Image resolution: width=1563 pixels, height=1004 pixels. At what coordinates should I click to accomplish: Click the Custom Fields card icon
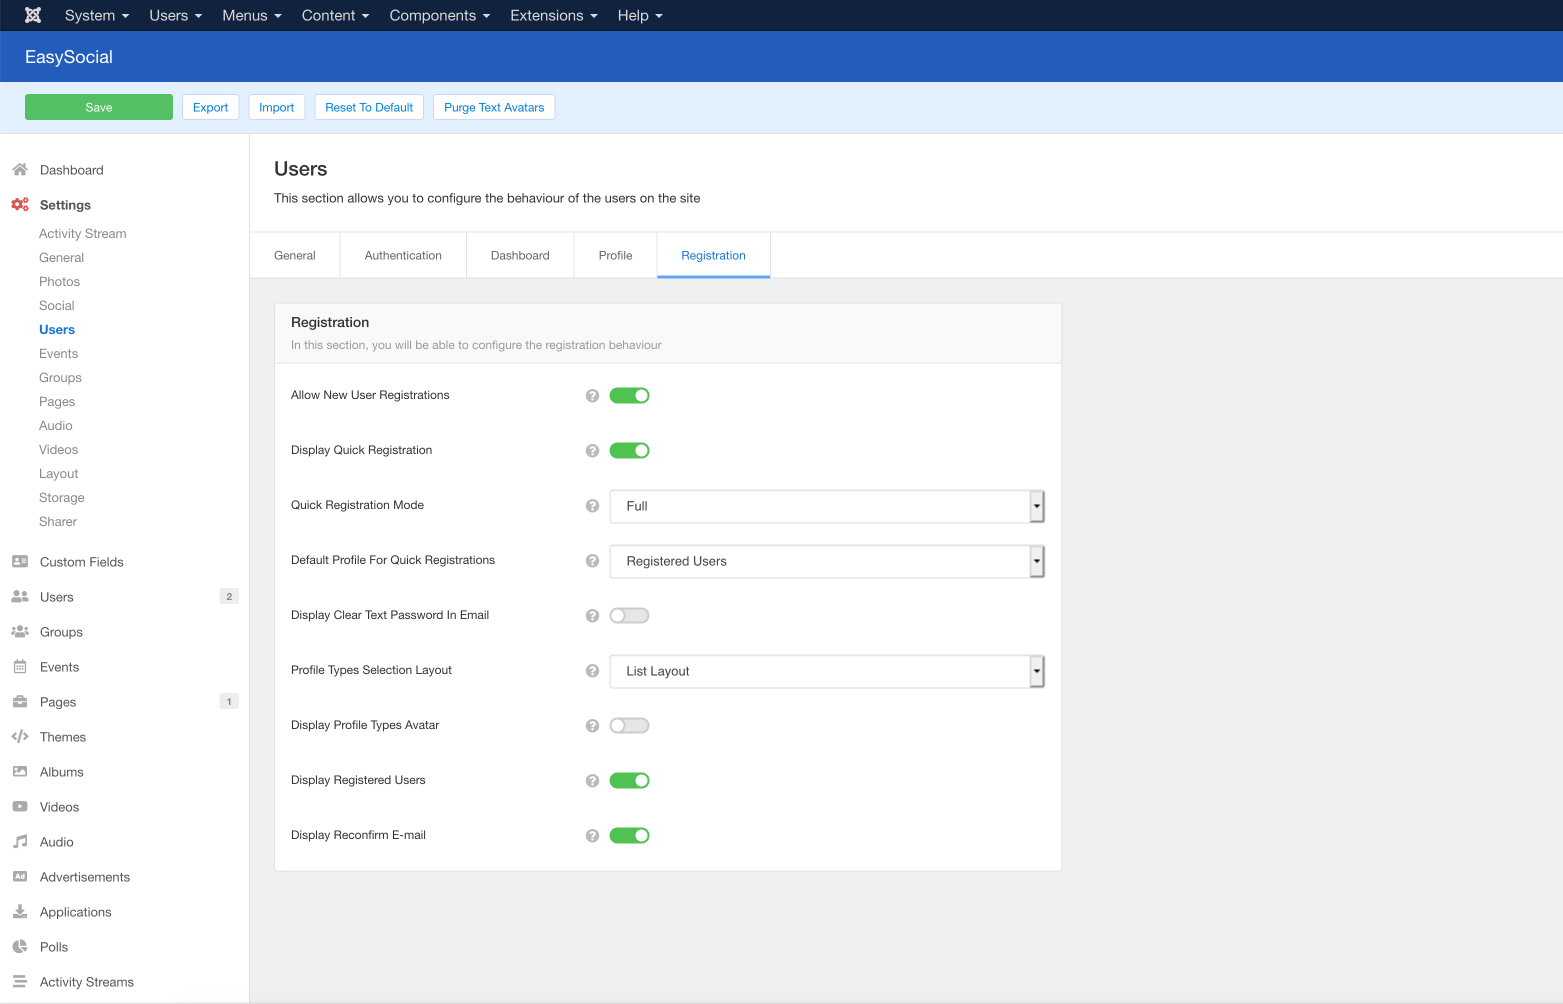coord(20,562)
